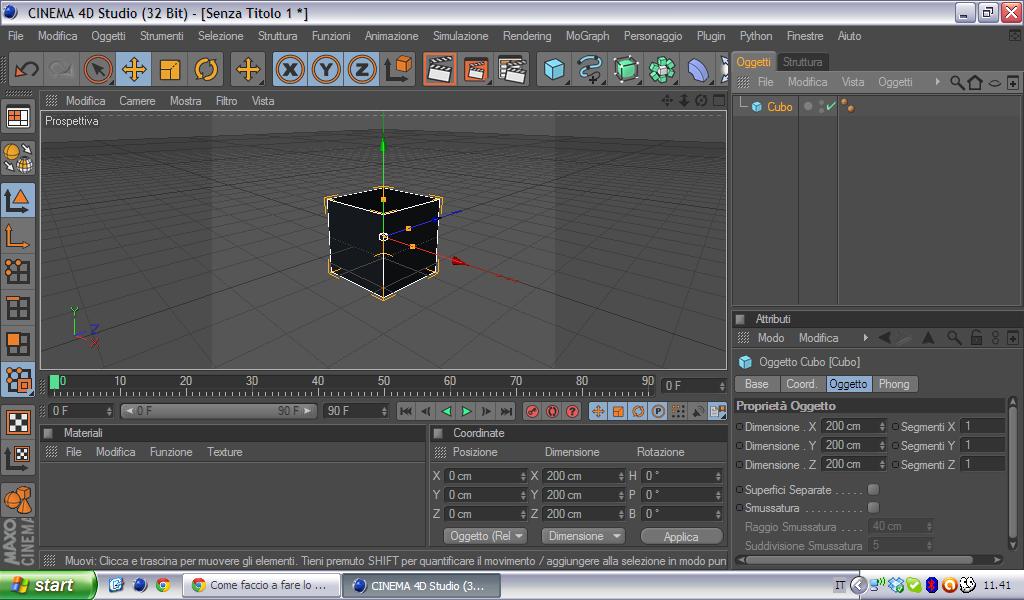Open the Oggetto (Rel) dropdown

tap(486, 536)
